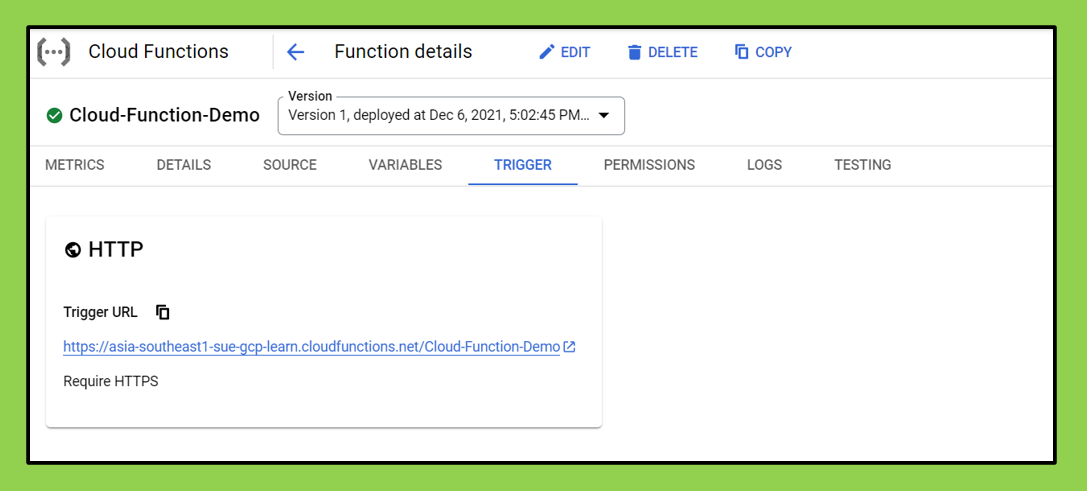This screenshot has width=1087, height=491.
Task: Open the Details tab
Action: pos(184,165)
